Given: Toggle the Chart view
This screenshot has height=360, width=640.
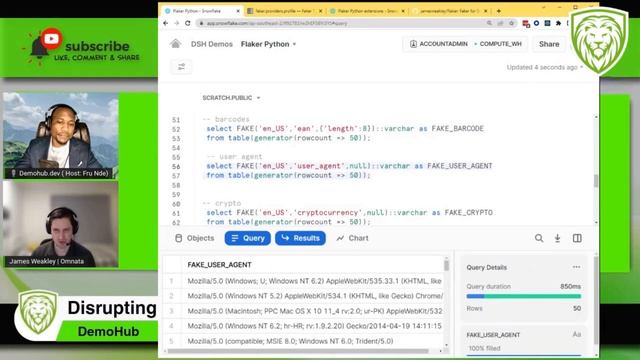Looking at the screenshot, I should (352, 238).
